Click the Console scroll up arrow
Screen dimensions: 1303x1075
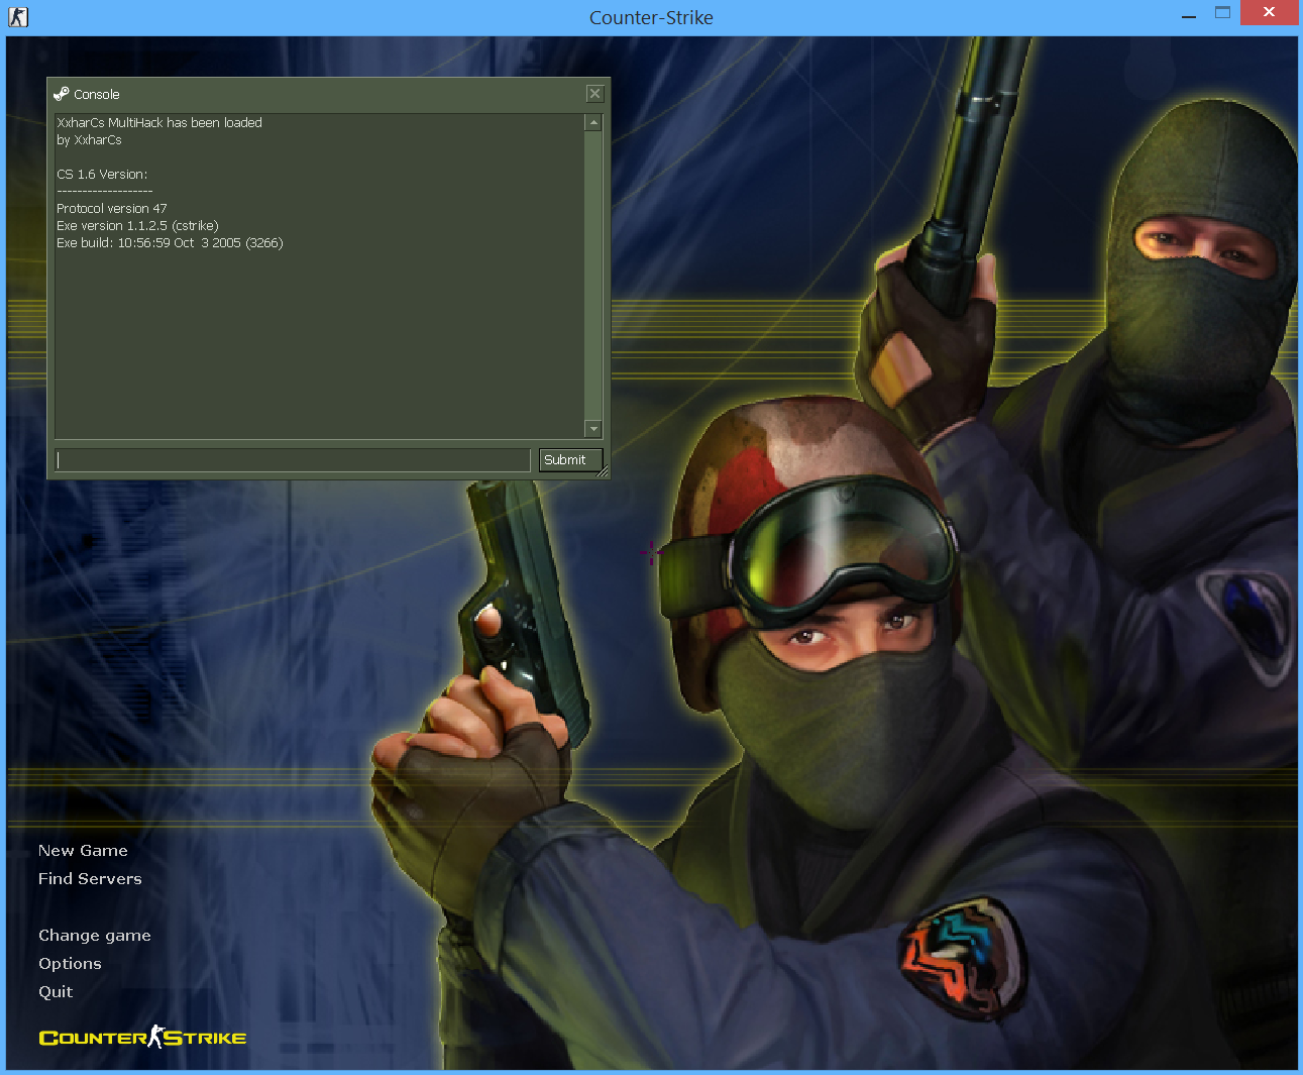[593, 123]
